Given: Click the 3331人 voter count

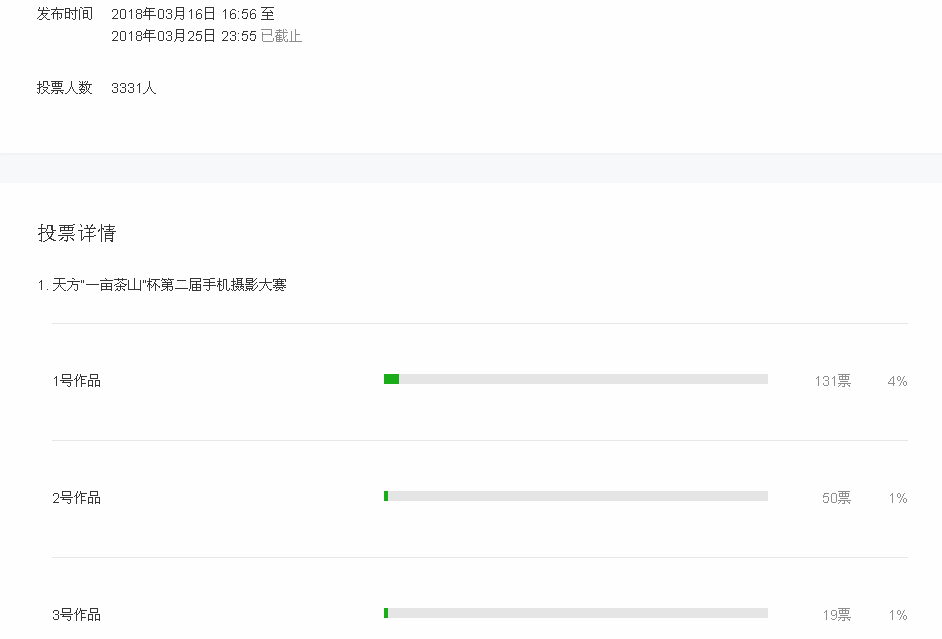Looking at the screenshot, I should pyautogui.click(x=134, y=88).
